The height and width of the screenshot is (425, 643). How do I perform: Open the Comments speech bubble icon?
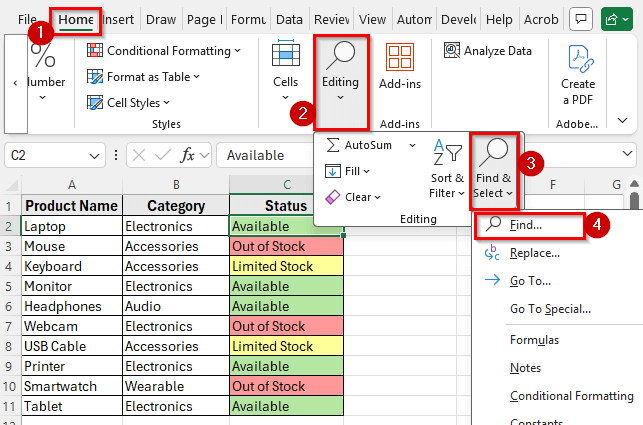click(x=581, y=19)
